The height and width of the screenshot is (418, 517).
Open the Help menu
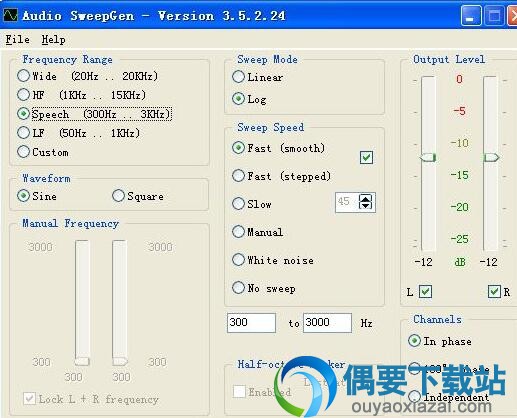53,40
